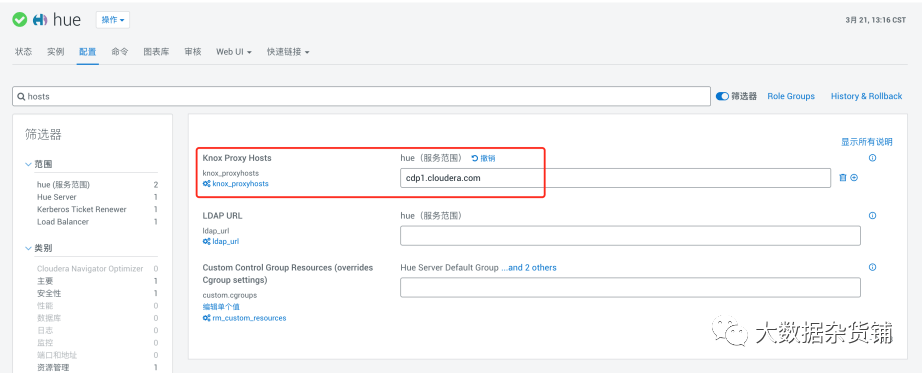
Task: Click the ldap_url gear link
Action: click(x=221, y=241)
